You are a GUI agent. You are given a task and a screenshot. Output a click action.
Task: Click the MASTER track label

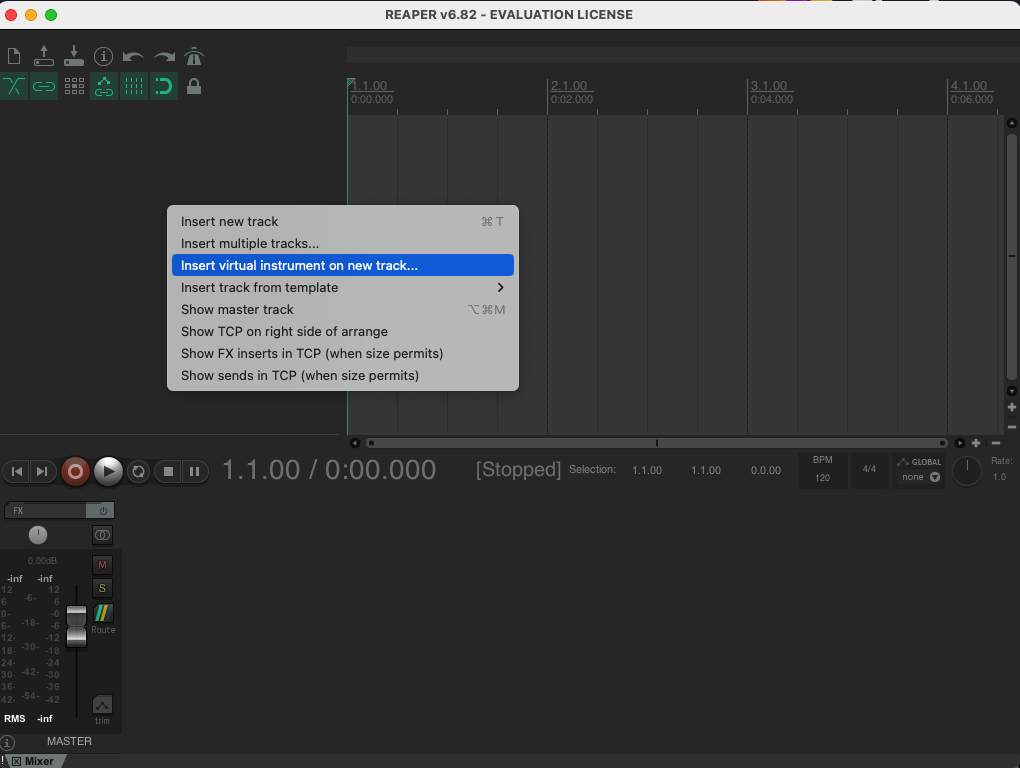click(x=69, y=741)
